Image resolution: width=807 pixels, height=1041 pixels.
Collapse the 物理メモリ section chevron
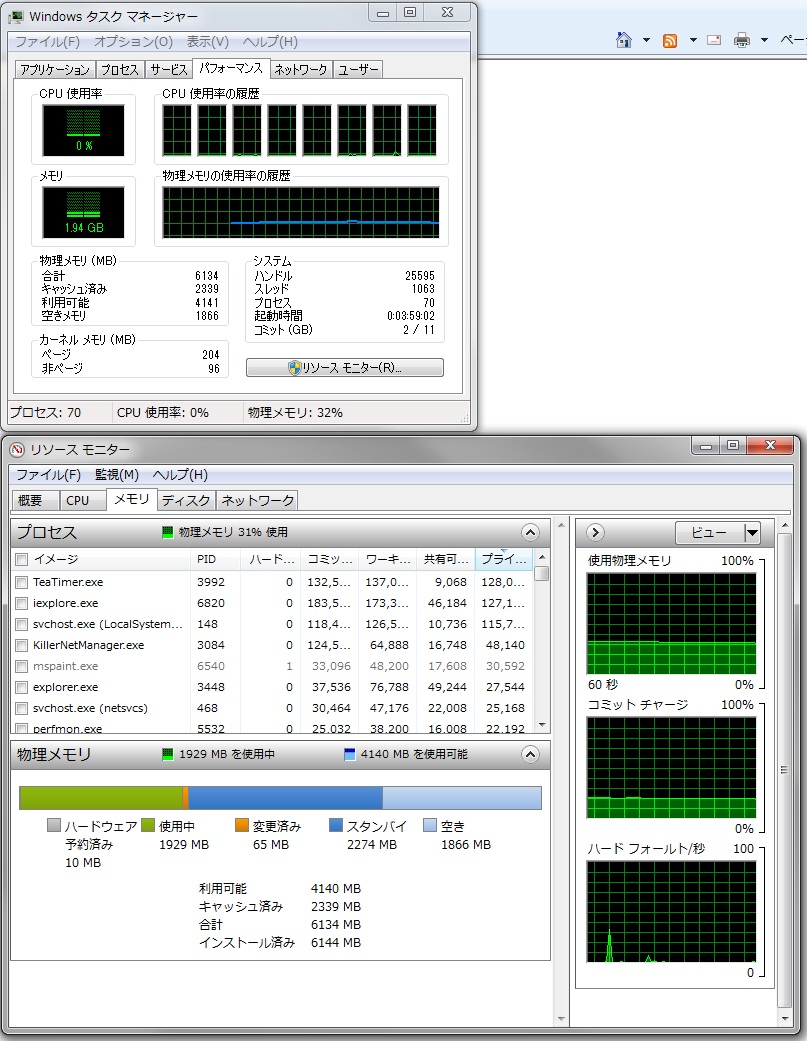coord(530,754)
